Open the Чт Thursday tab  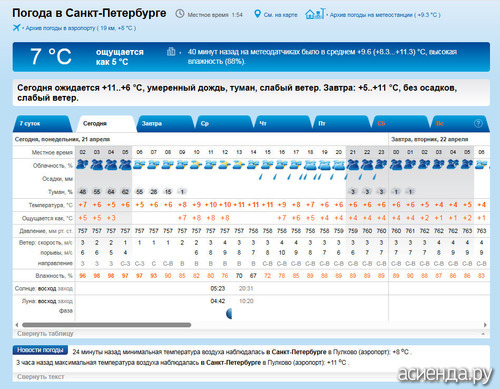click(263, 123)
